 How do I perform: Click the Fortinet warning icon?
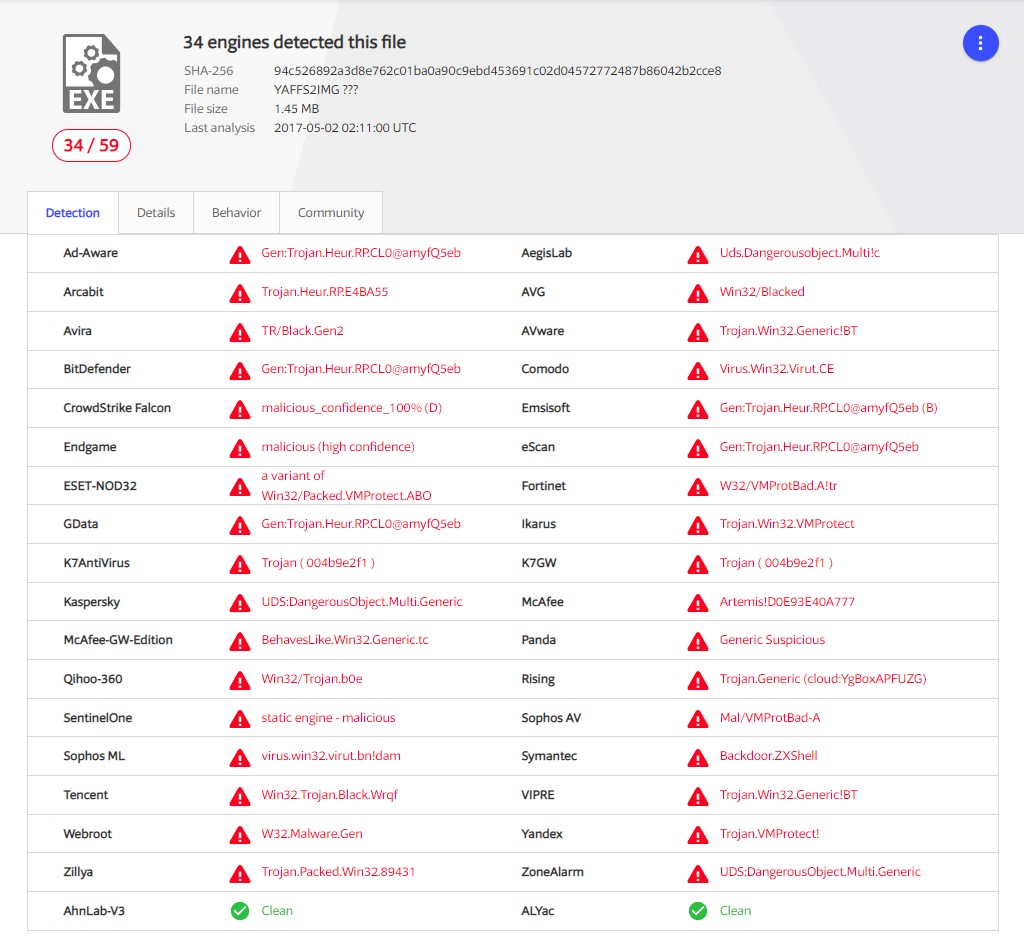pyautogui.click(x=698, y=487)
